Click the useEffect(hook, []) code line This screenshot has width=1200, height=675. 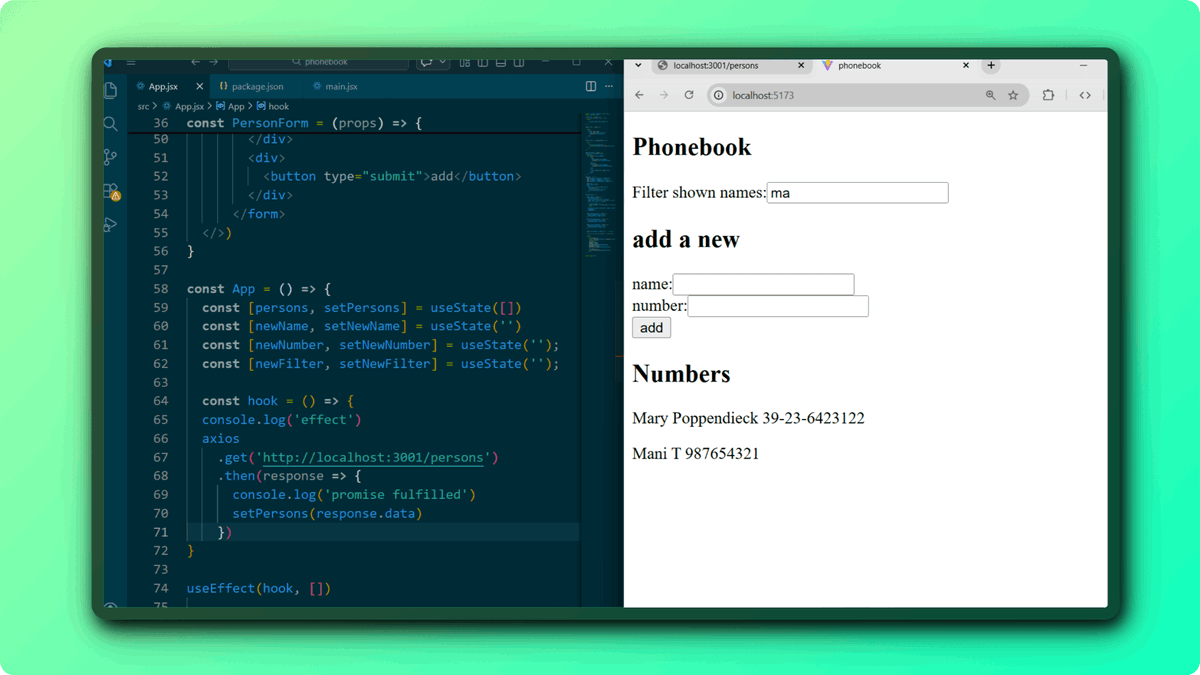[258, 588]
